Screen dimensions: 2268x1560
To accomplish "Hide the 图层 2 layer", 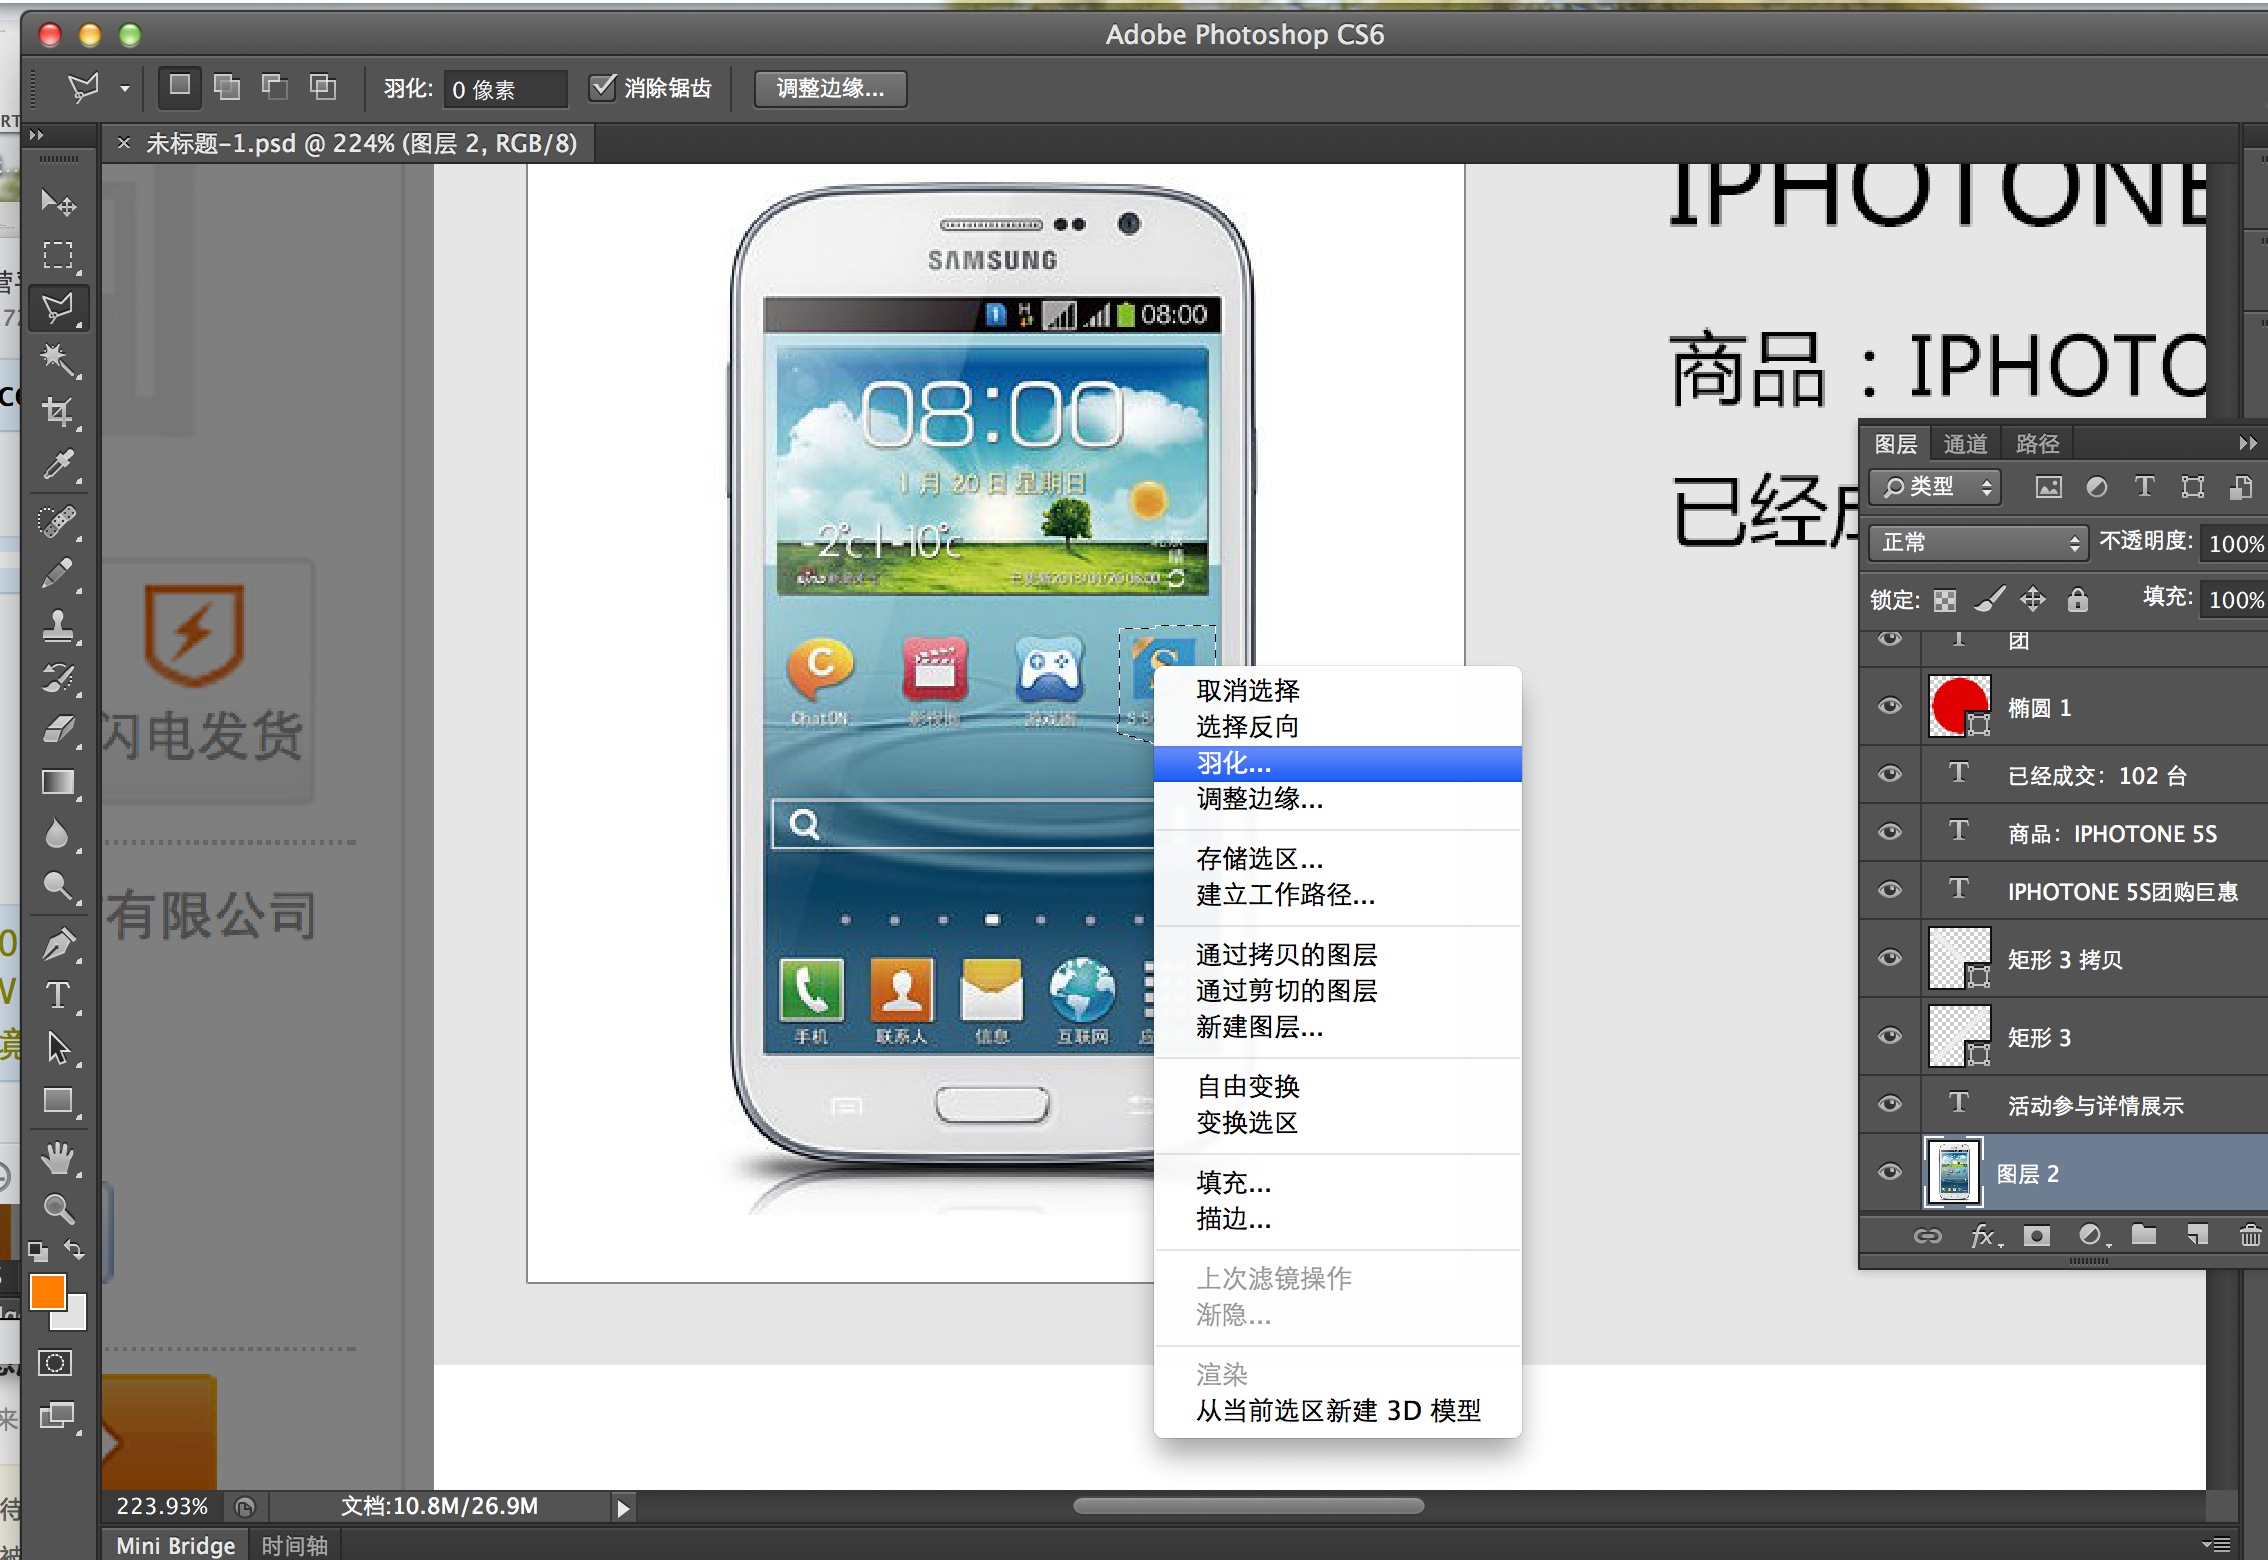I will click(x=1889, y=1172).
